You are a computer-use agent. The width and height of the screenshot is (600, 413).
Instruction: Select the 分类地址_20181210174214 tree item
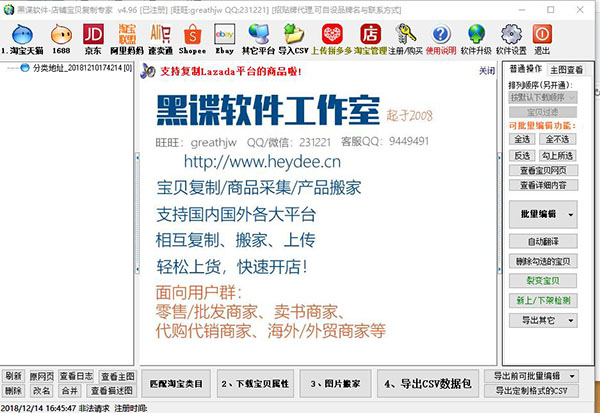(x=82, y=68)
